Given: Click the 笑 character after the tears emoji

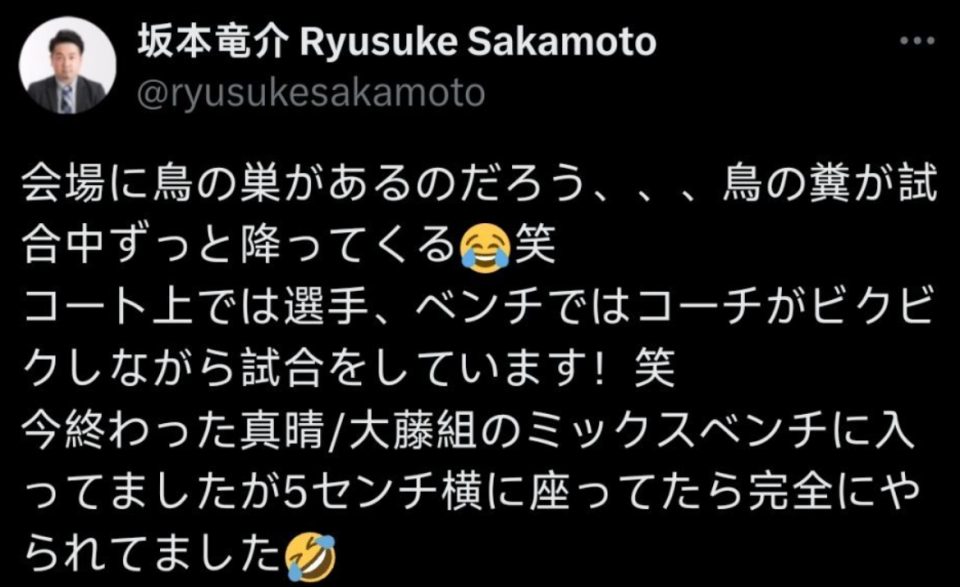Looking at the screenshot, I should coord(535,246).
